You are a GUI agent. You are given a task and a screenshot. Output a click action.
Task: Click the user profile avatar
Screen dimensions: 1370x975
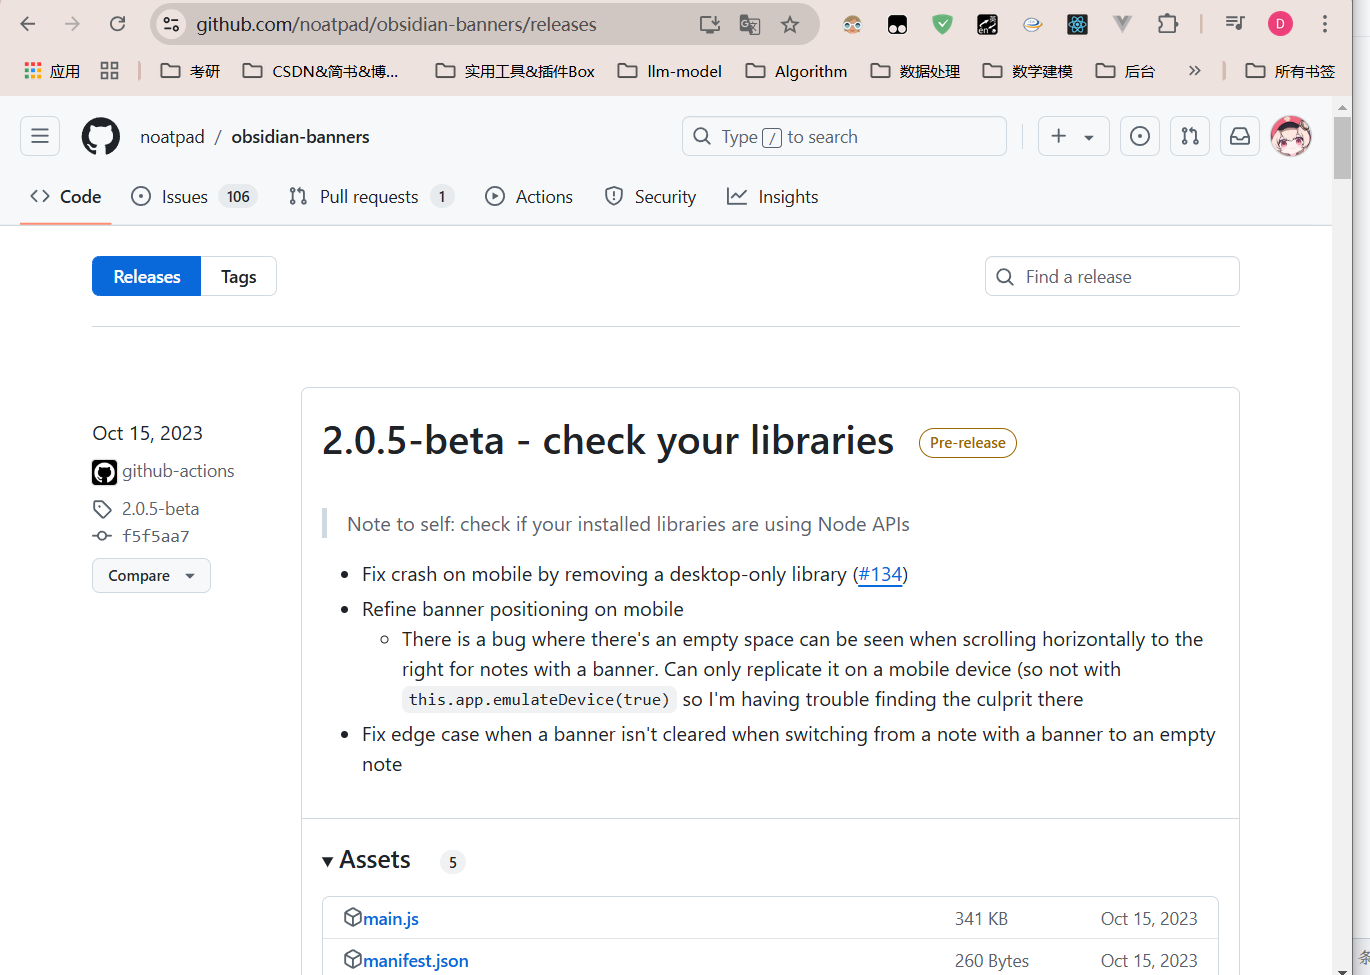click(x=1290, y=136)
